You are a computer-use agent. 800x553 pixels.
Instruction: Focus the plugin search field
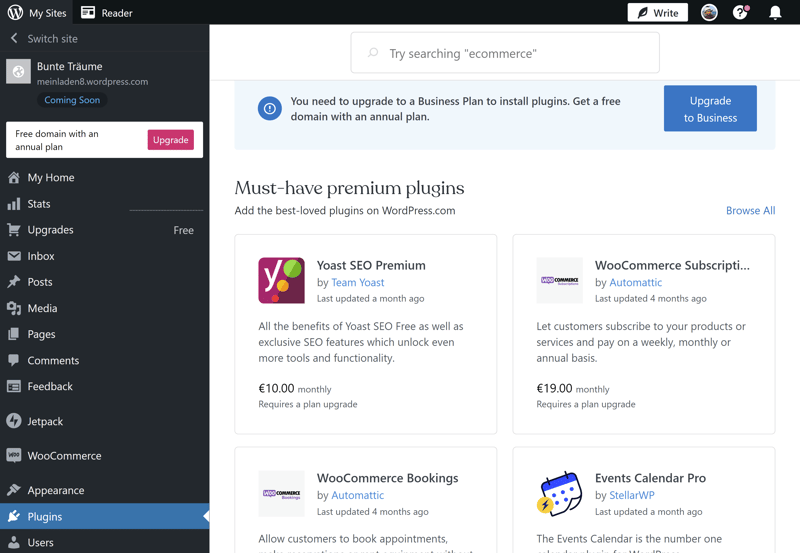tap(505, 53)
